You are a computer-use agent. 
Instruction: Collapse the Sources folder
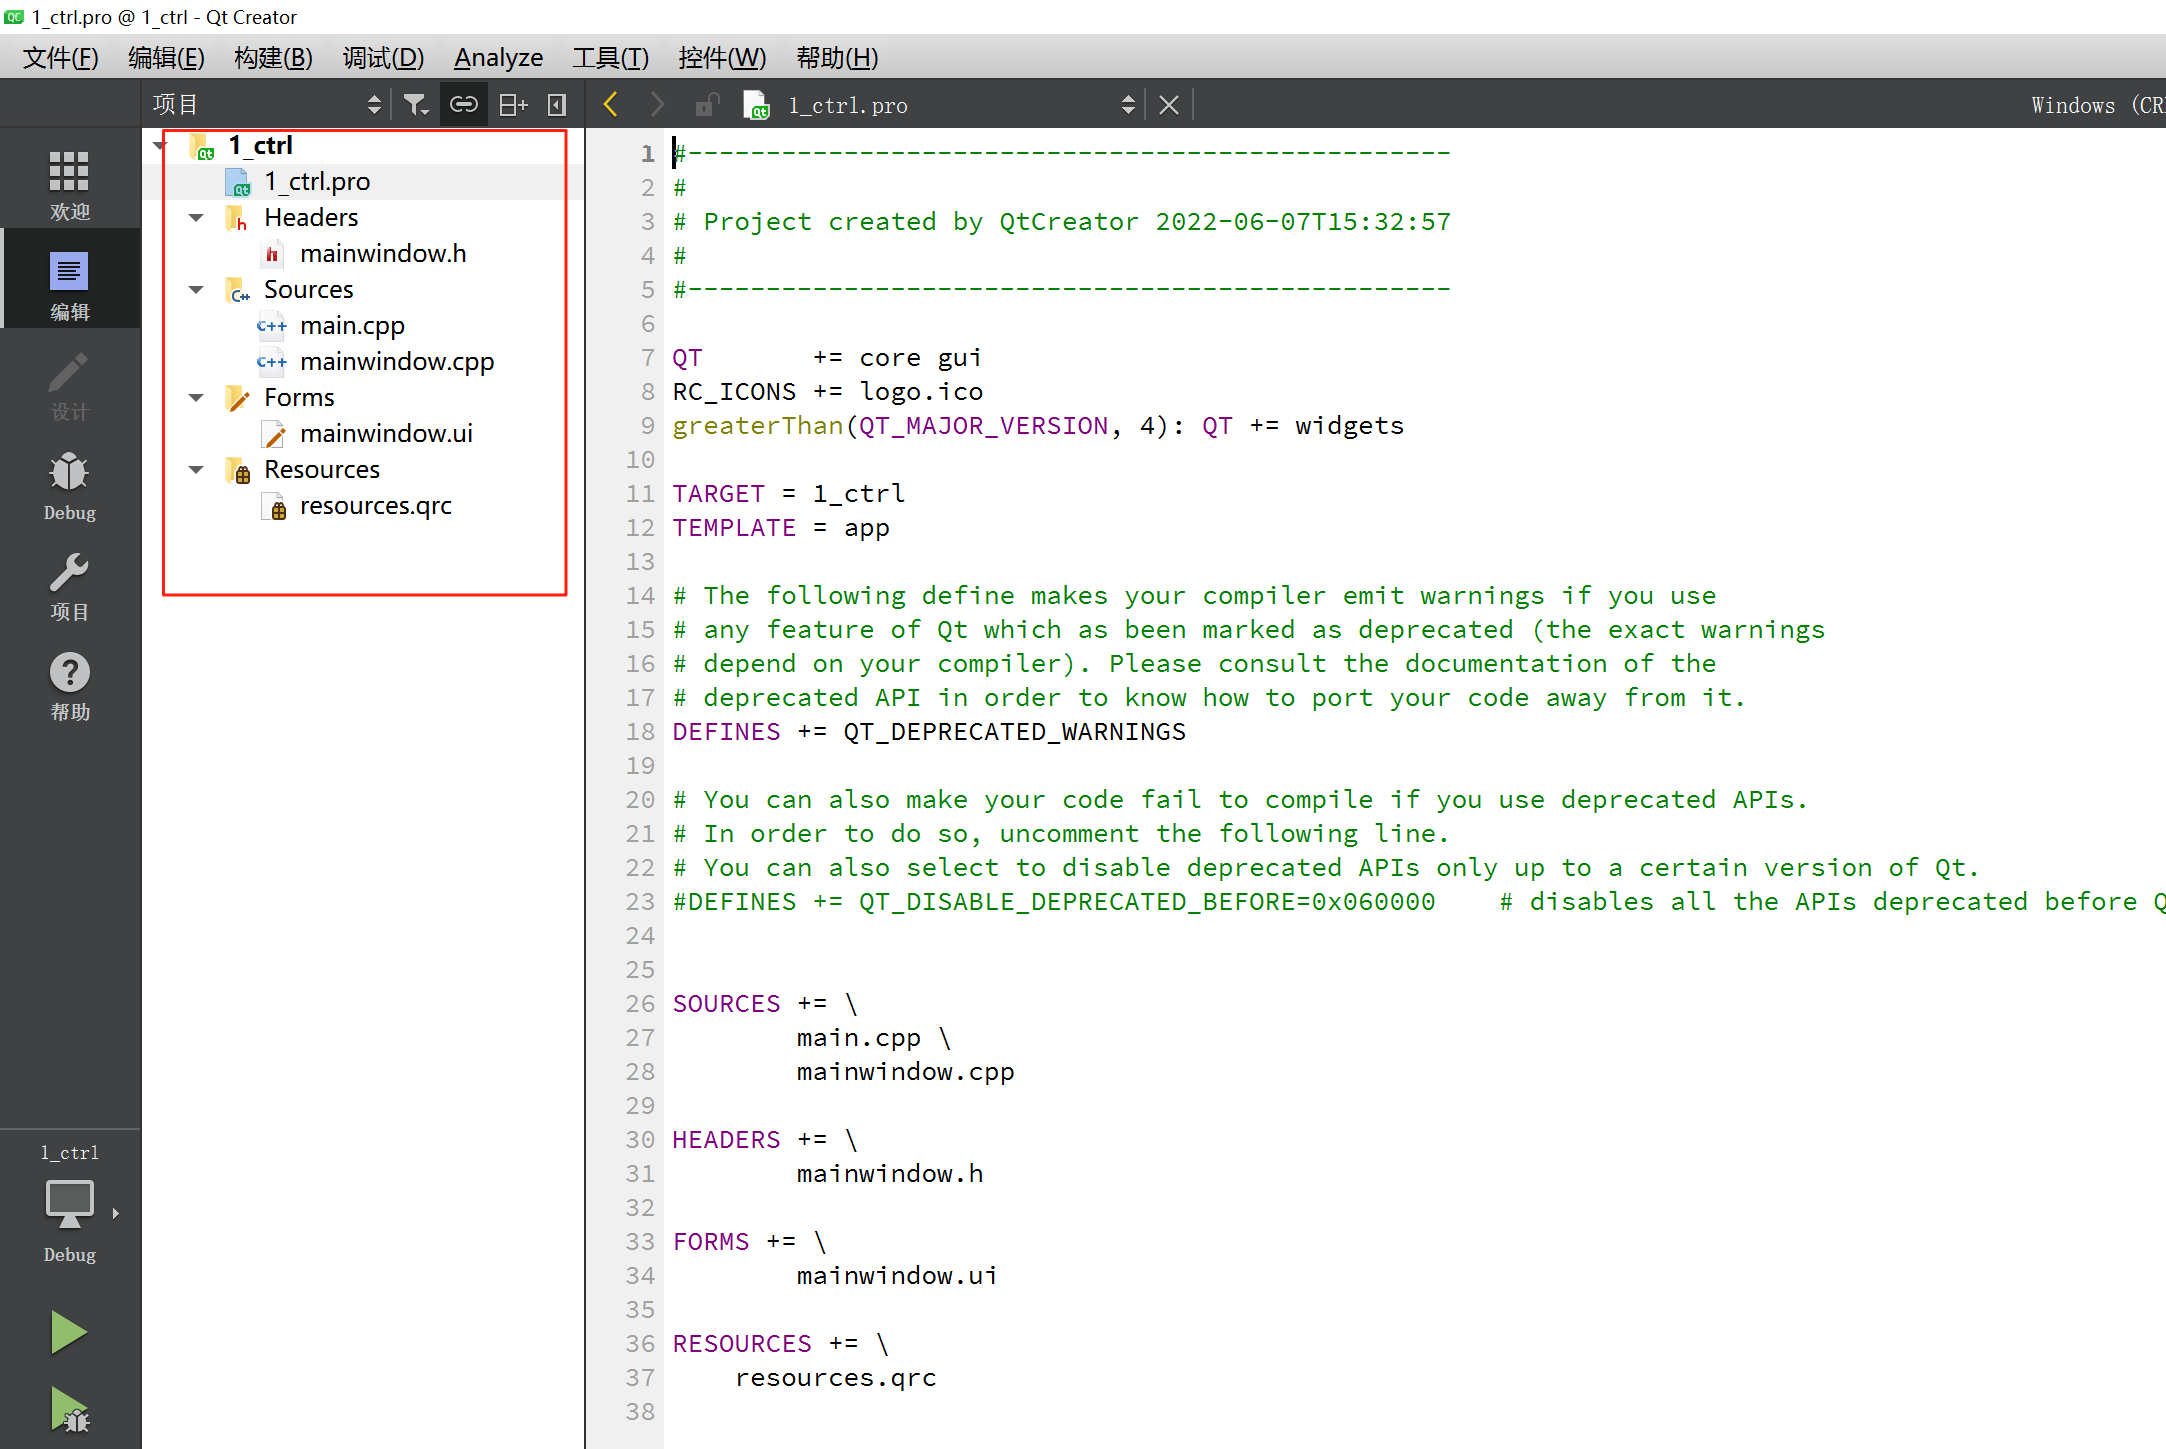point(196,290)
